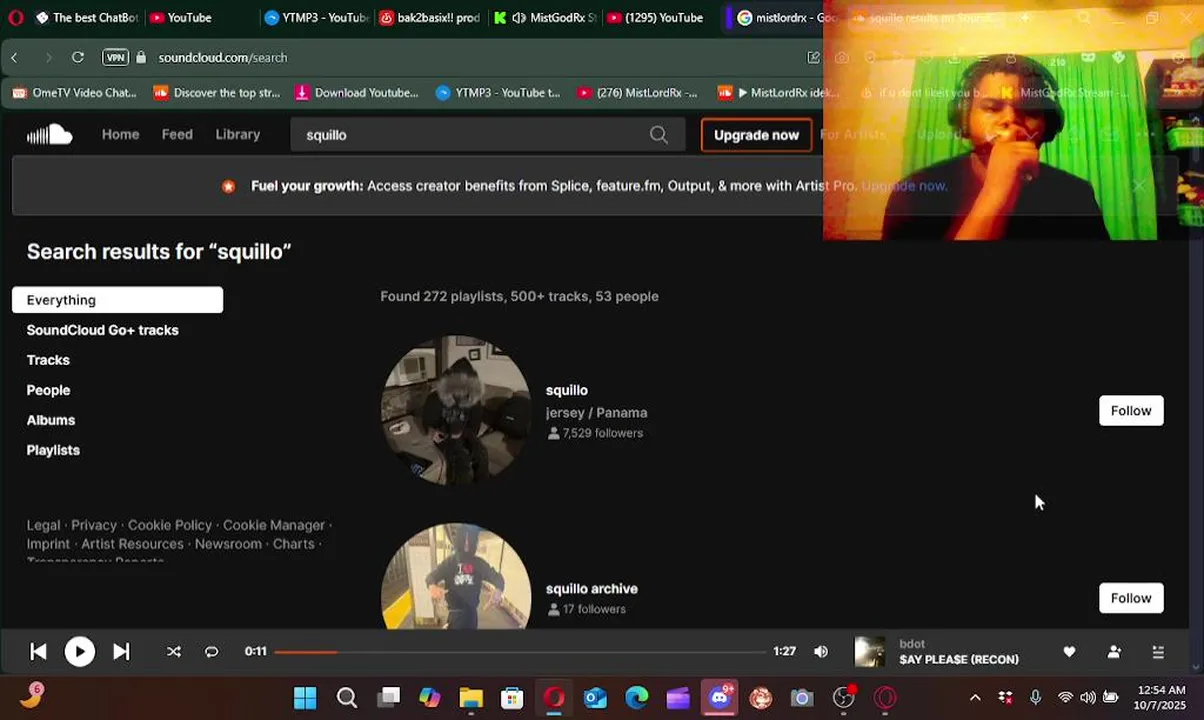Go back in browser history
1204x720 pixels.
(14, 58)
